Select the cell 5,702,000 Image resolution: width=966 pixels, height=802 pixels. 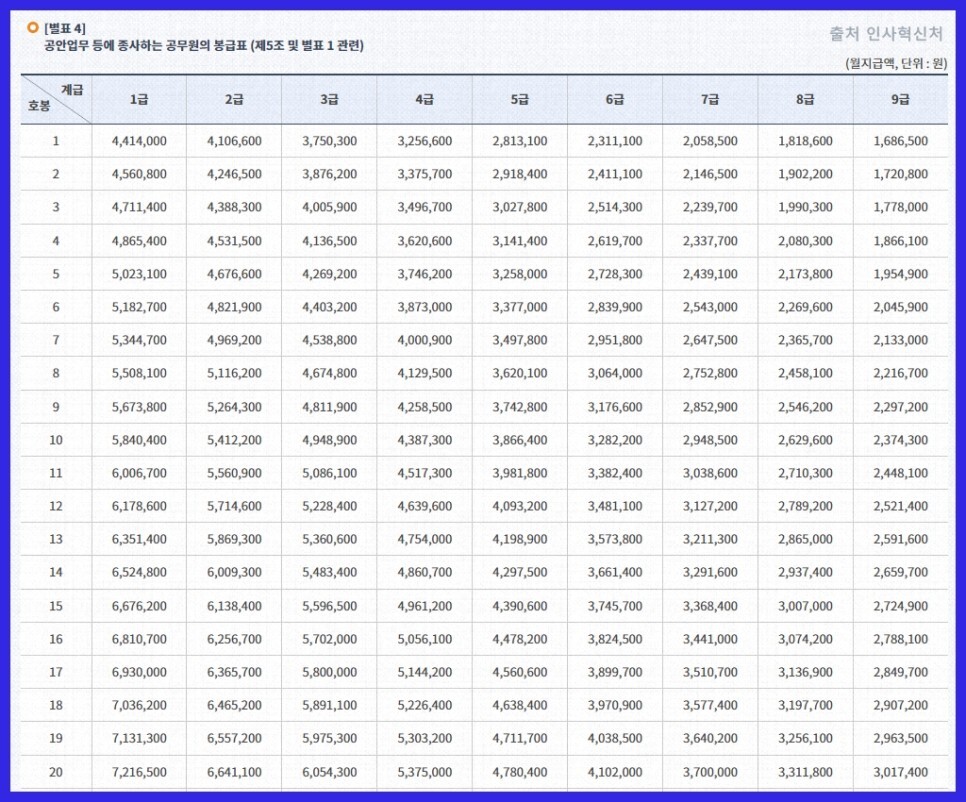coord(329,639)
